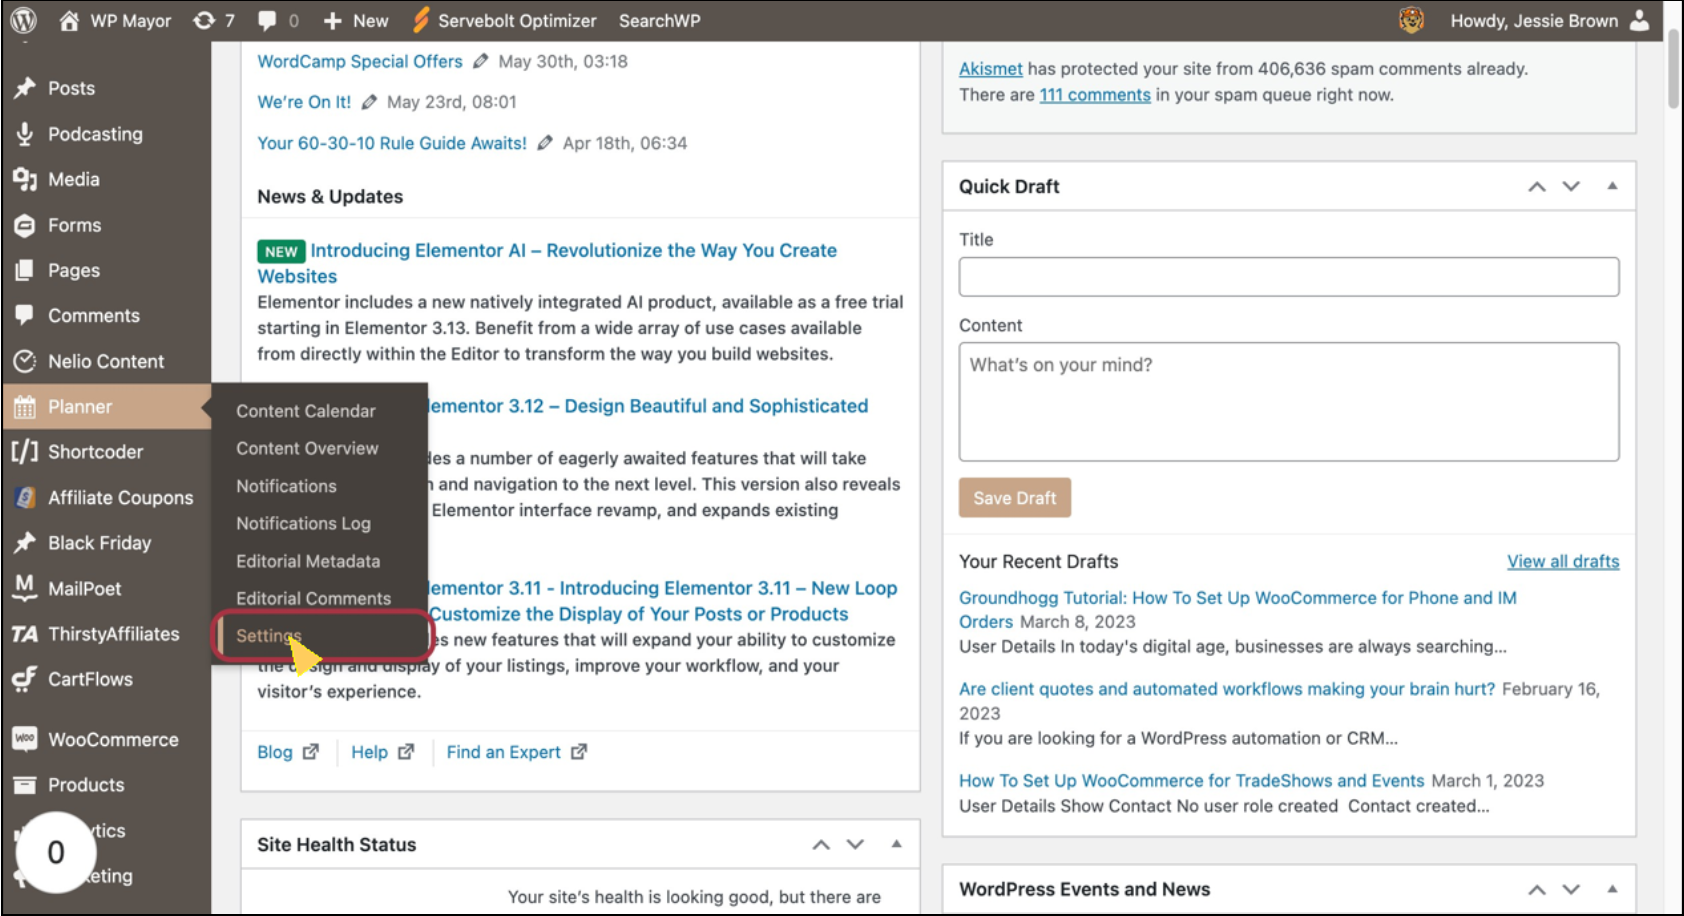Click the MailPoet M icon
Viewport: 1684px width, 916px height.
coord(25,588)
